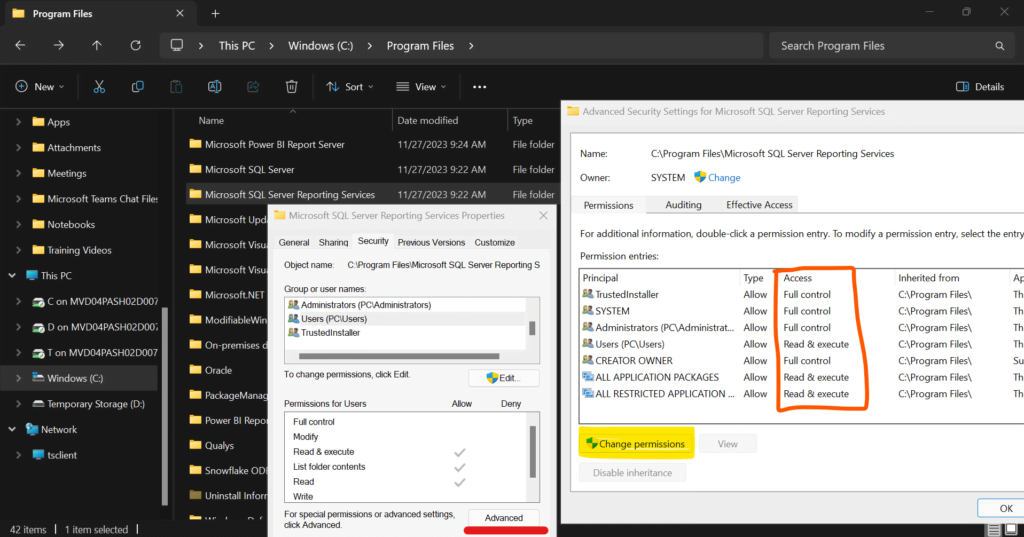The image size is (1024, 537).
Task: Open Temporary Storage (D:) in sidebar
Action: click(95, 404)
